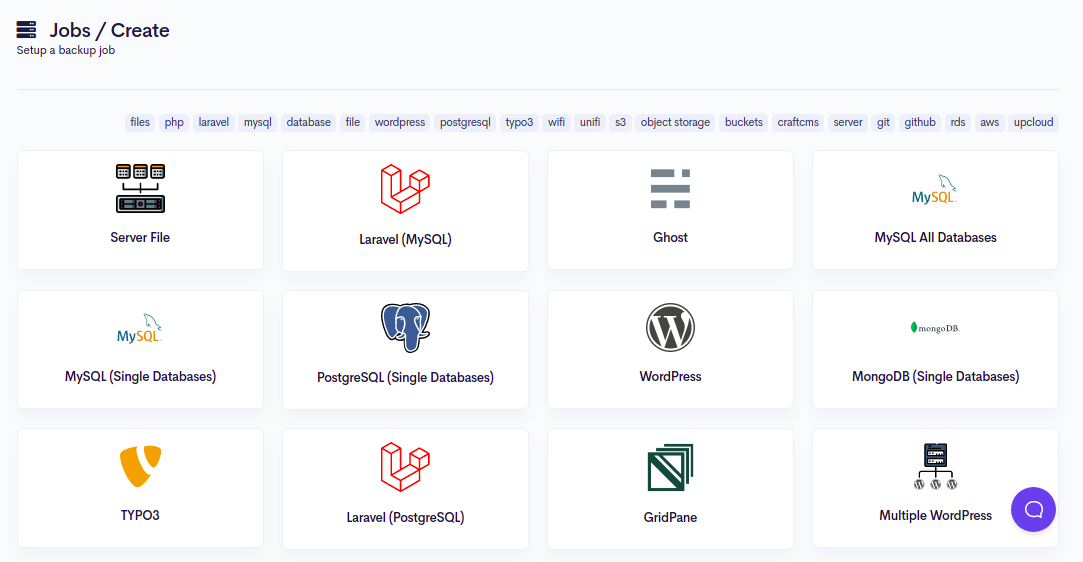Filter by the 'mysql' tag
Screen dimensions: 1083x562
pyautogui.click(x=258, y=122)
